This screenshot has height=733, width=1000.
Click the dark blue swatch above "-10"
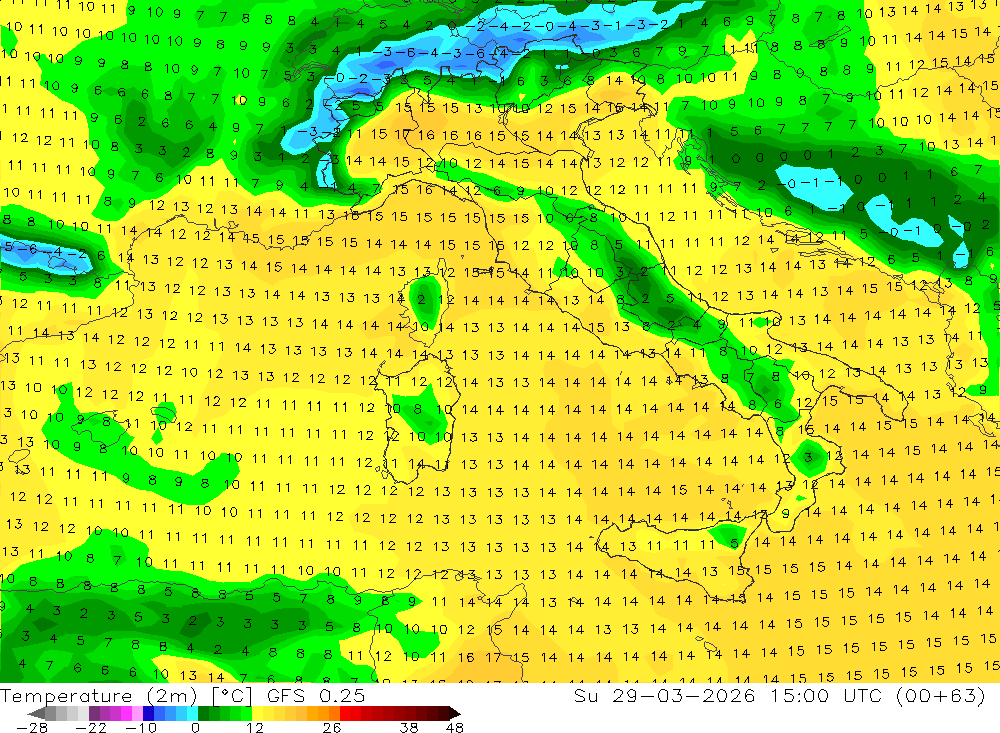pos(148,713)
